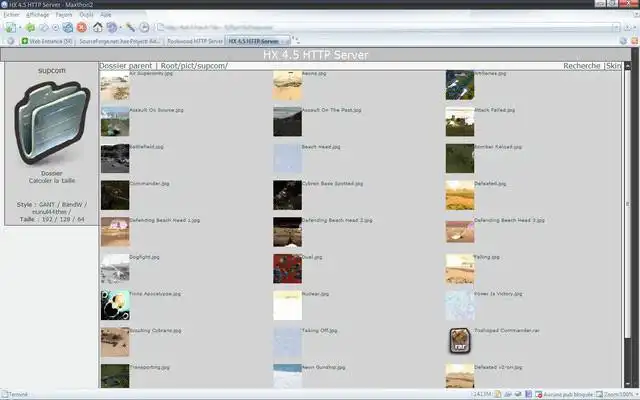Click Transporting.jpg file name

point(149,367)
